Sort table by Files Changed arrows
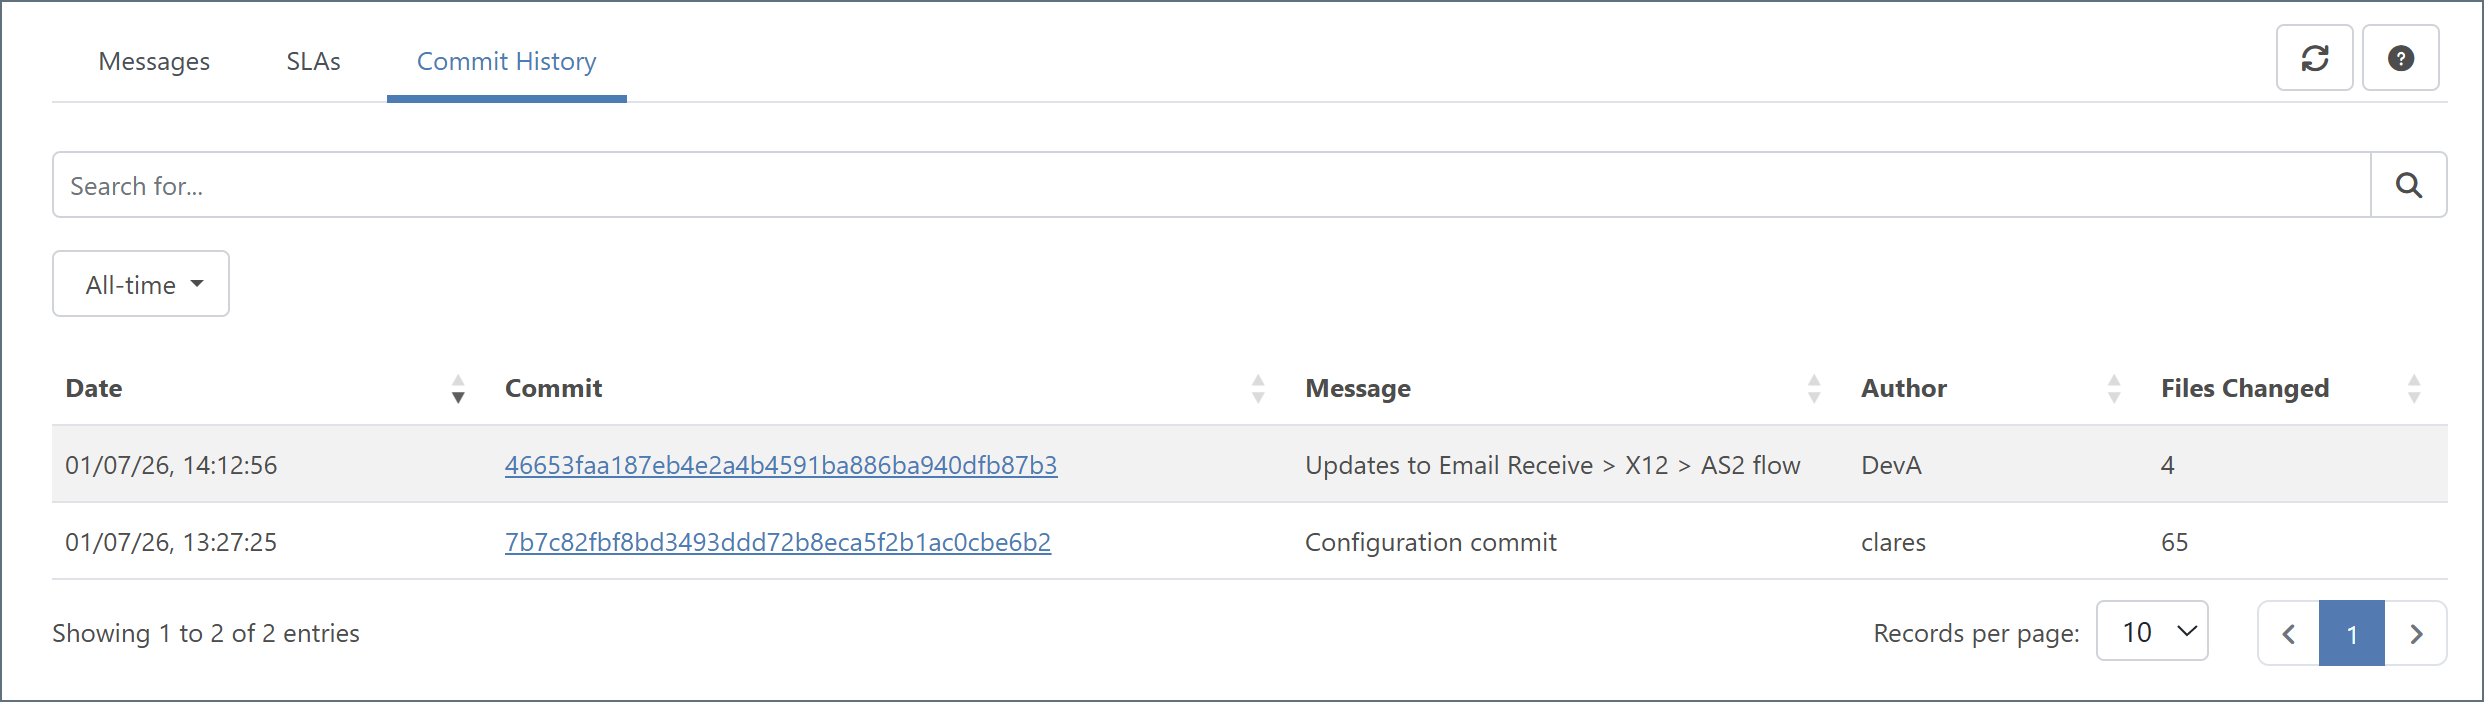 click(2414, 389)
